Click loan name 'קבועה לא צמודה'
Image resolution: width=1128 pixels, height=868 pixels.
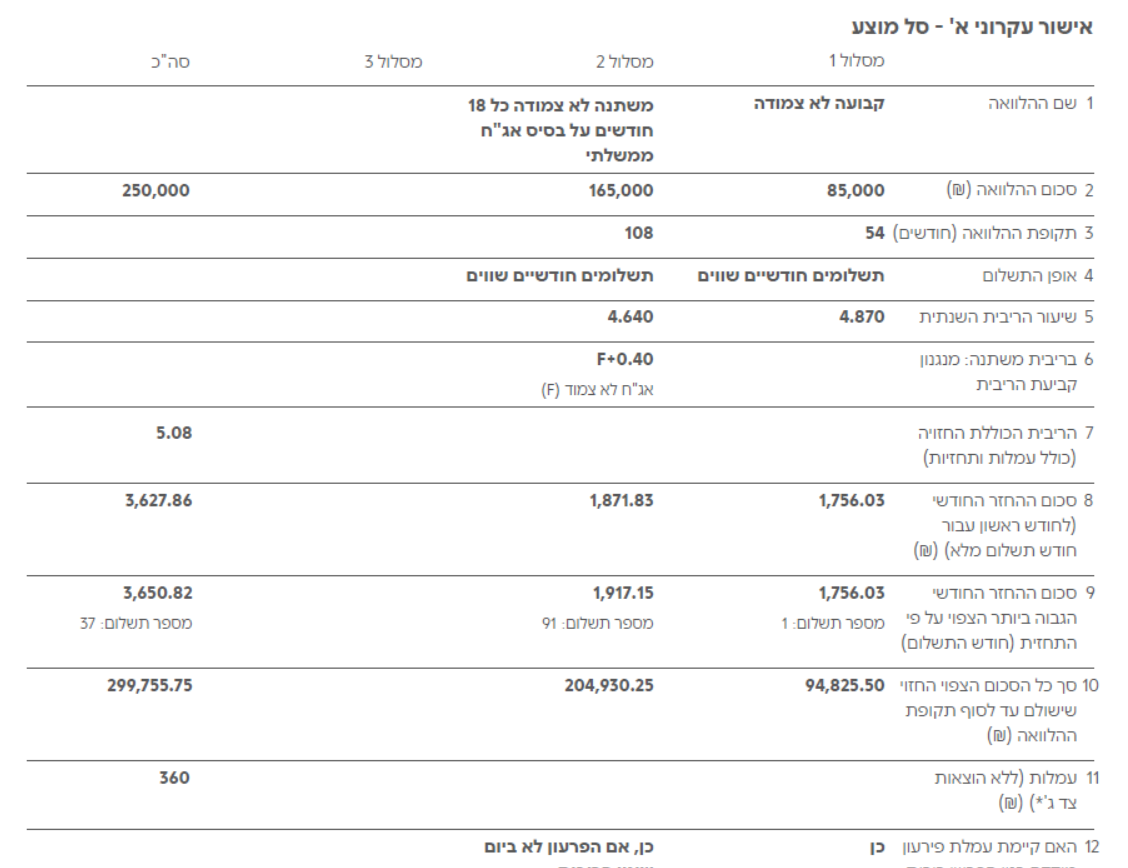click(x=820, y=104)
